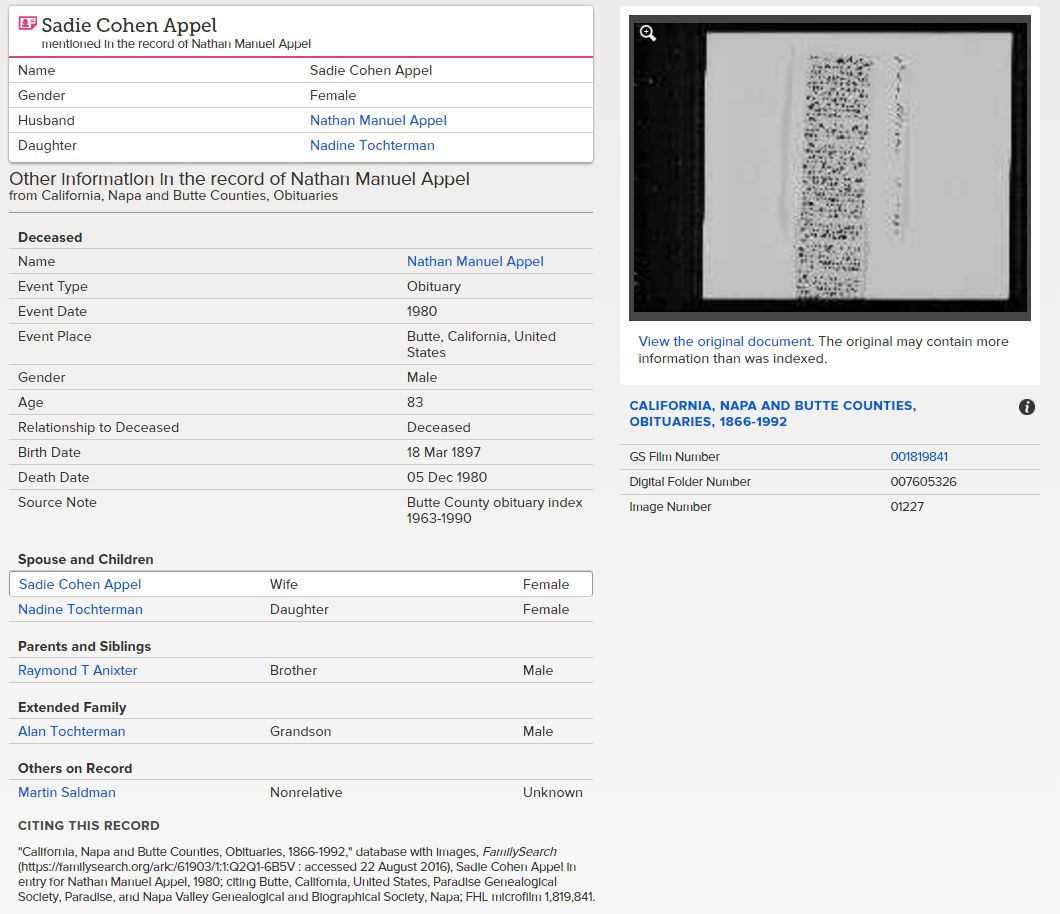Click Death Date value 05 Dec 1980
The image size is (1060, 914).
pyautogui.click(x=446, y=477)
